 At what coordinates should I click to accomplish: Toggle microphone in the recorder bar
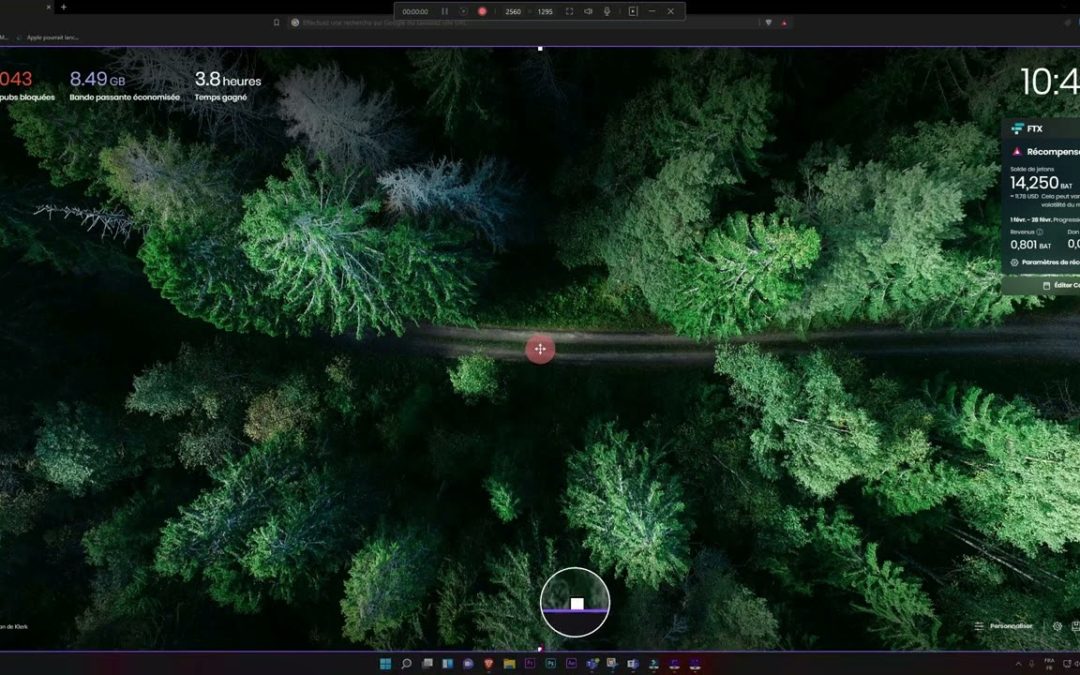click(x=607, y=12)
